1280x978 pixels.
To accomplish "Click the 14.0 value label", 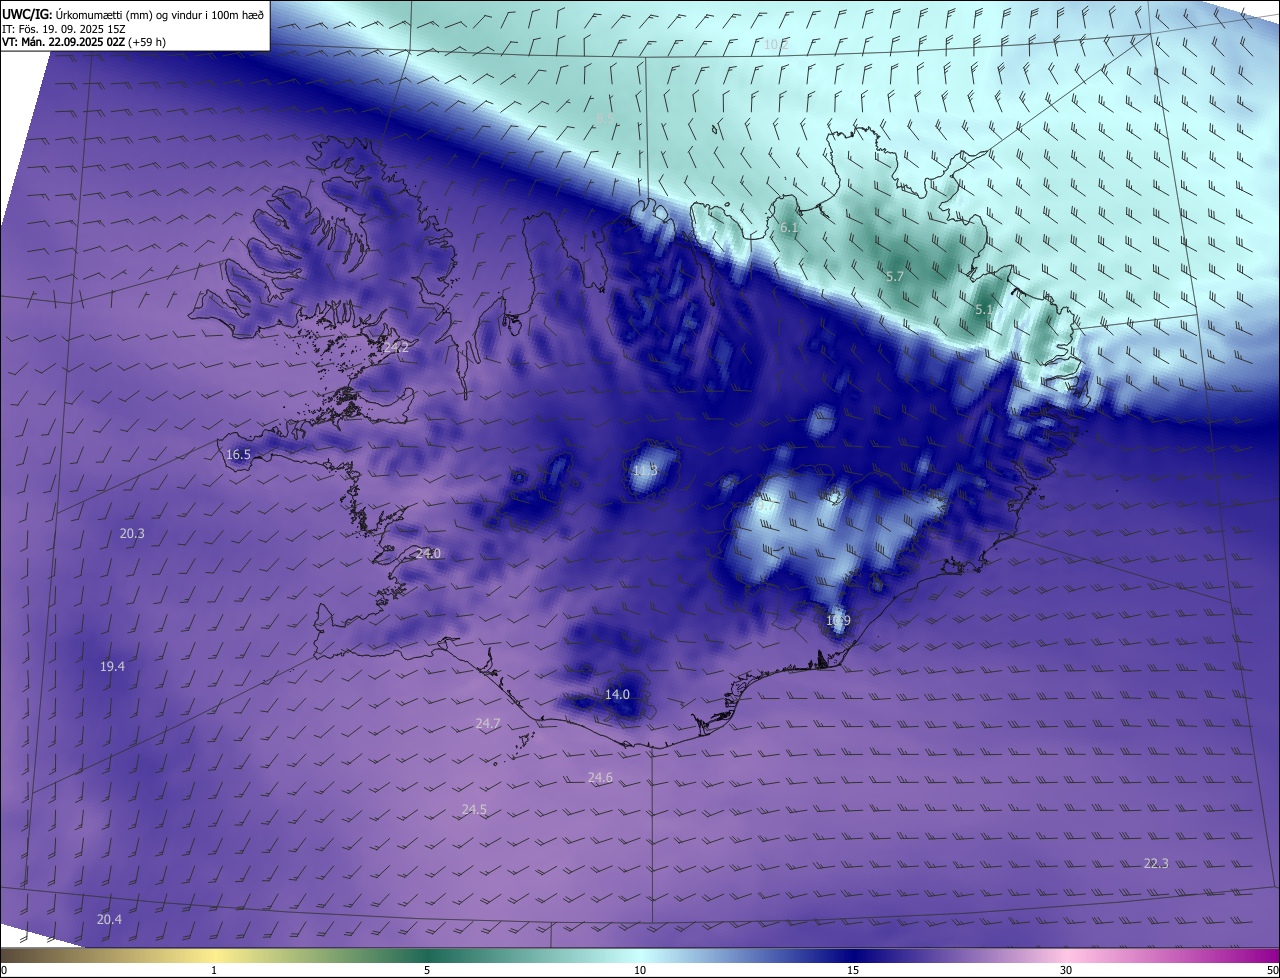I will [617, 694].
